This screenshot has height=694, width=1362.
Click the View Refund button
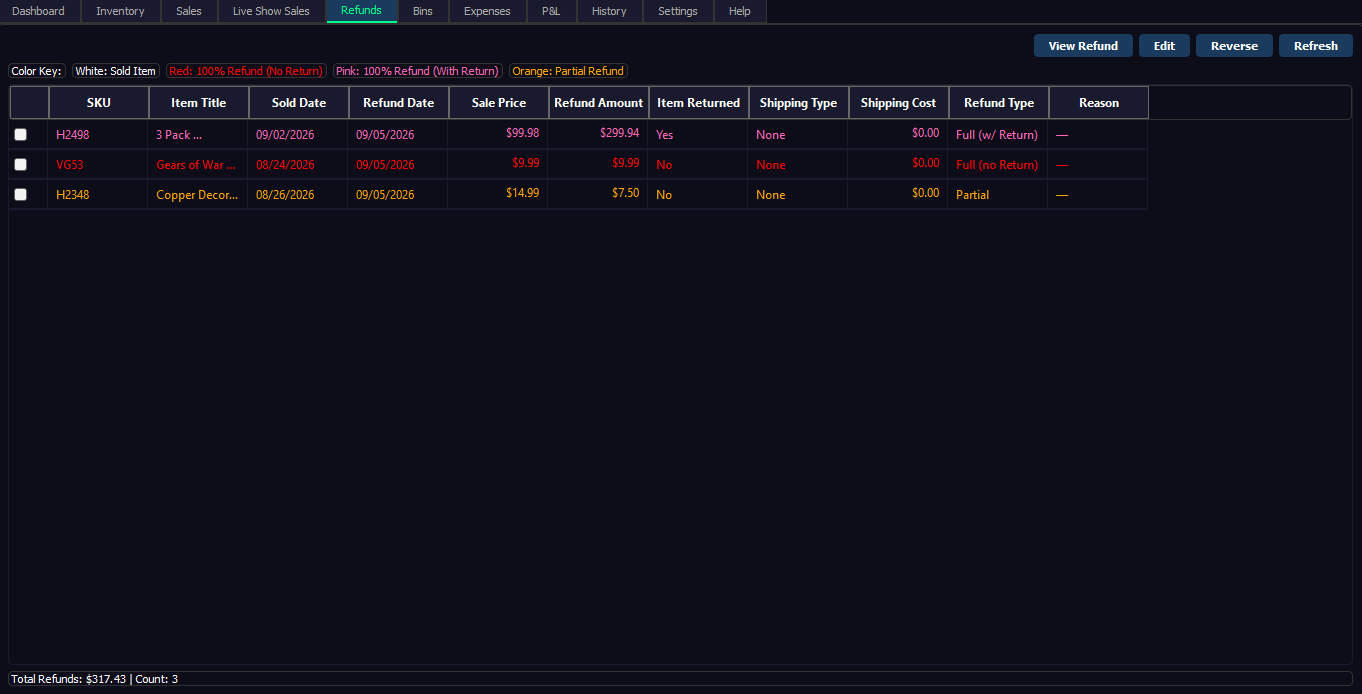[1083, 46]
